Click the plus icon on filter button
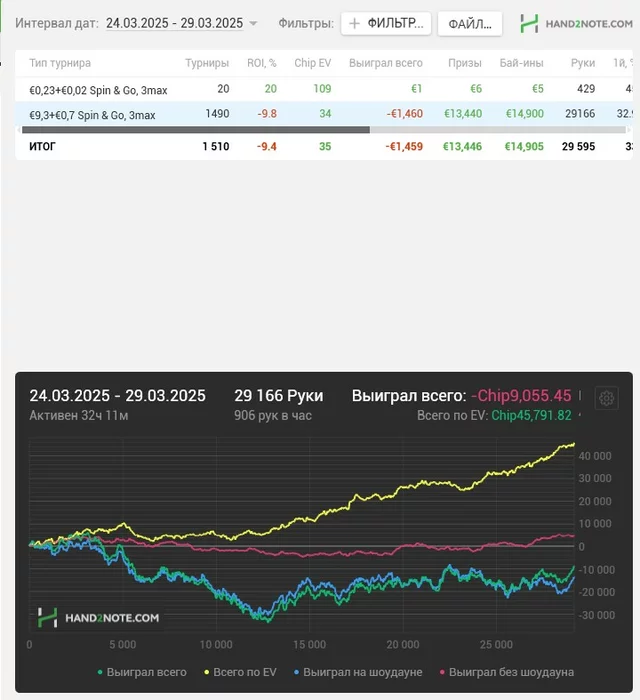Viewport: 640px width, 700px height. pyautogui.click(x=354, y=23)
